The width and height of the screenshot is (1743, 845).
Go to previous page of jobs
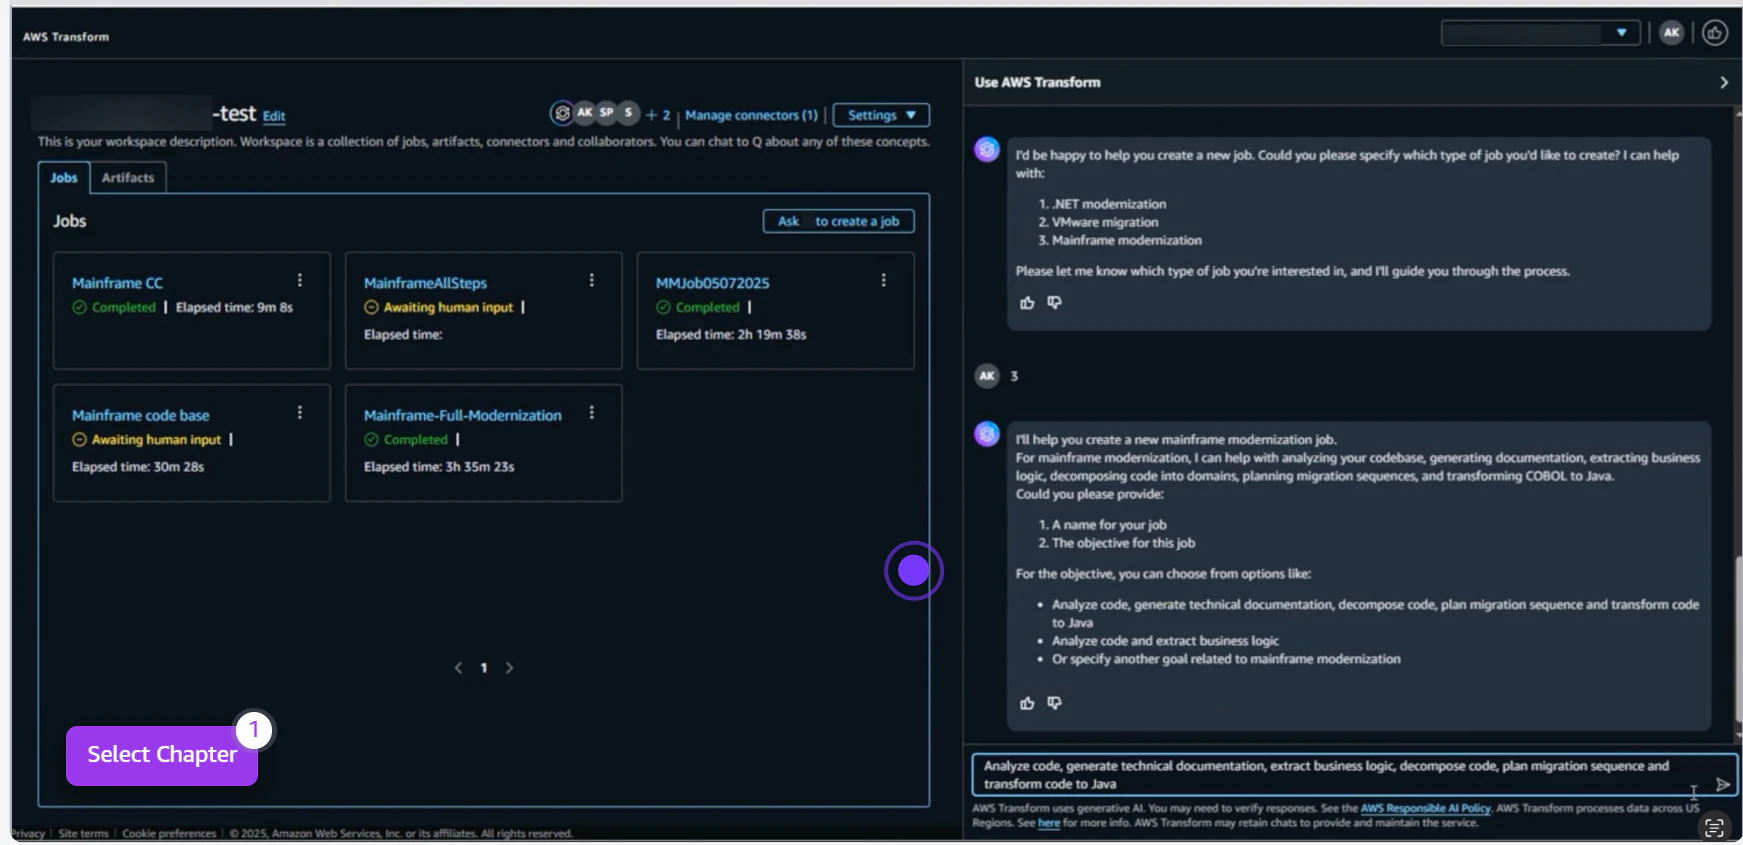pos(458,668)
